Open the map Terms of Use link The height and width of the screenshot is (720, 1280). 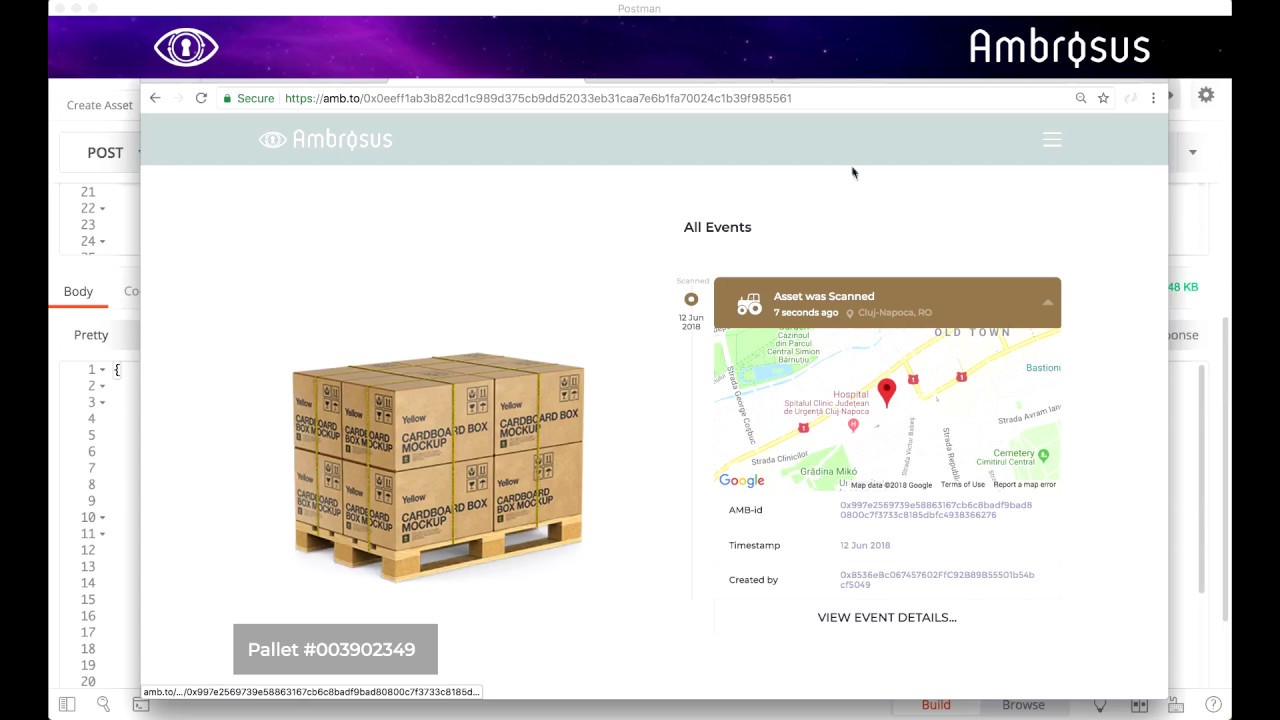coord(962,485)
